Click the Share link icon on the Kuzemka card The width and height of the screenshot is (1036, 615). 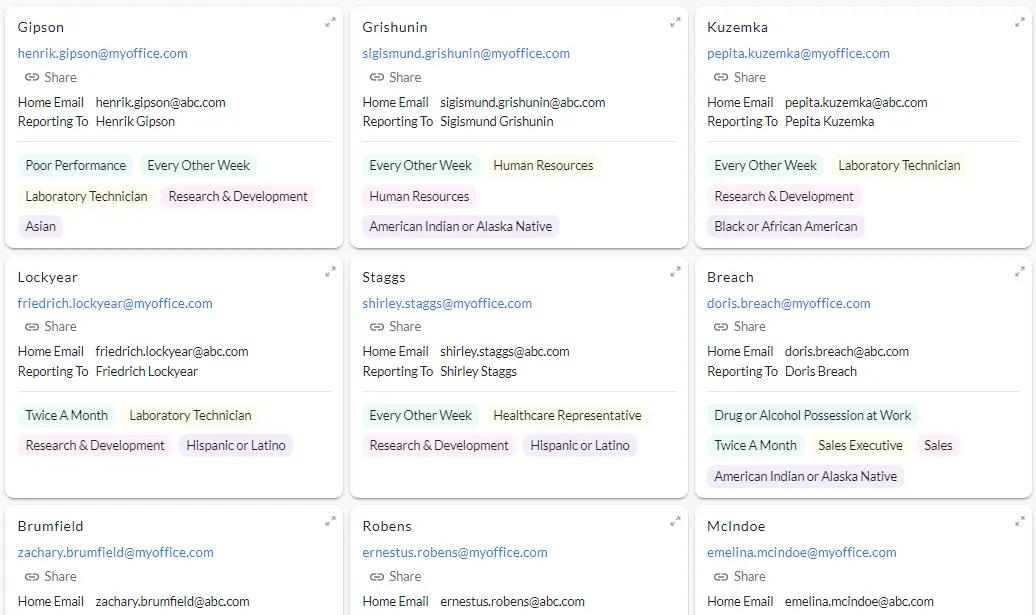coord(721,77)
